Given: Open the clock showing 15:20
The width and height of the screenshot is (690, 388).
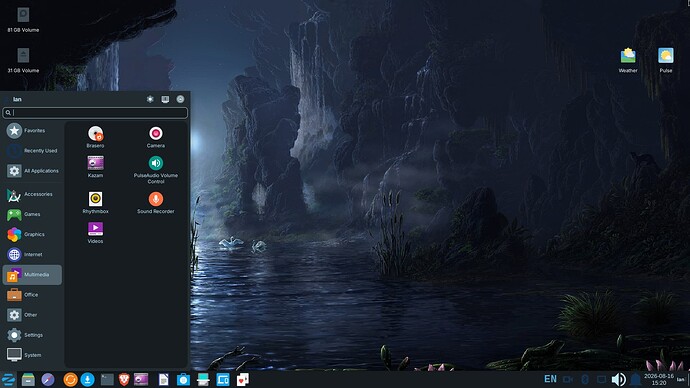Looking at the screenshot, I should click(659, 379).
